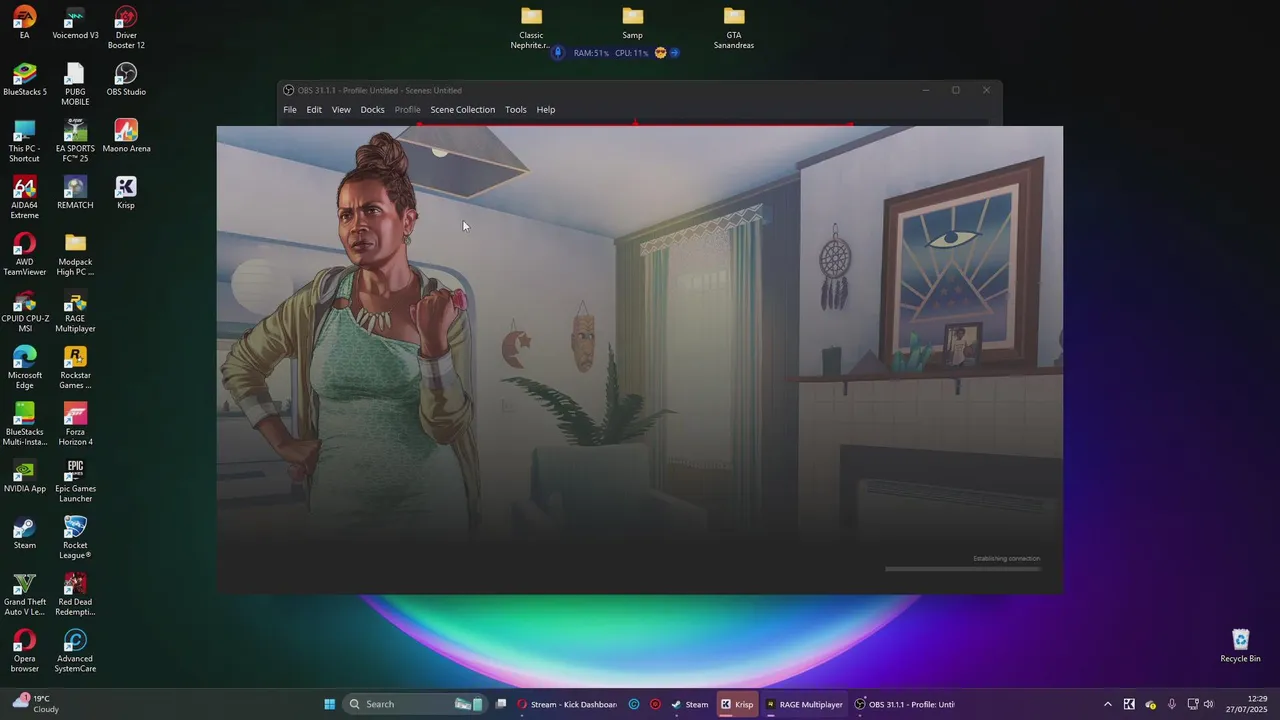The image size is (1280, 720).
Task: Open the Cloudy 19°C weather widget
Action: 35,704
